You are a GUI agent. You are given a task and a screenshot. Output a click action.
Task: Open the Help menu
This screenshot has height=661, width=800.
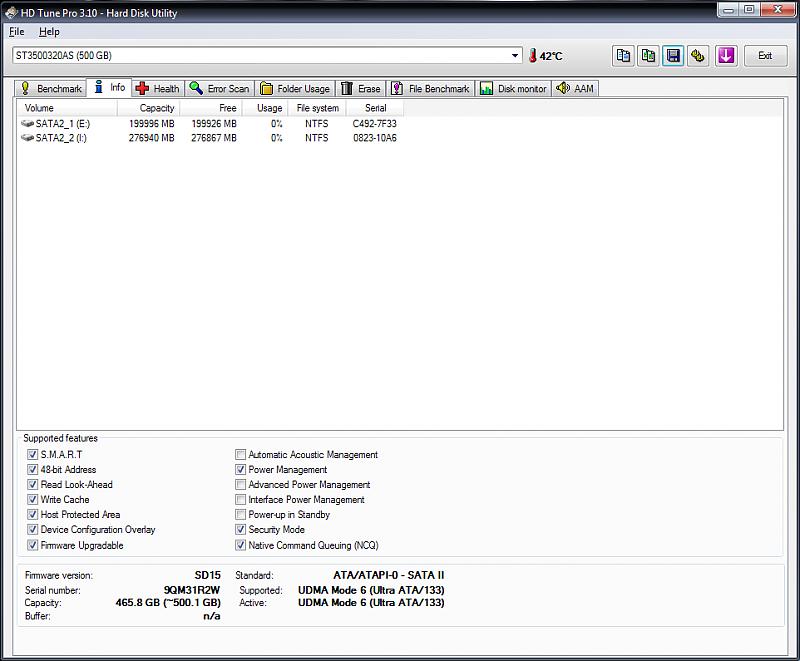click(x=49, y=32)
